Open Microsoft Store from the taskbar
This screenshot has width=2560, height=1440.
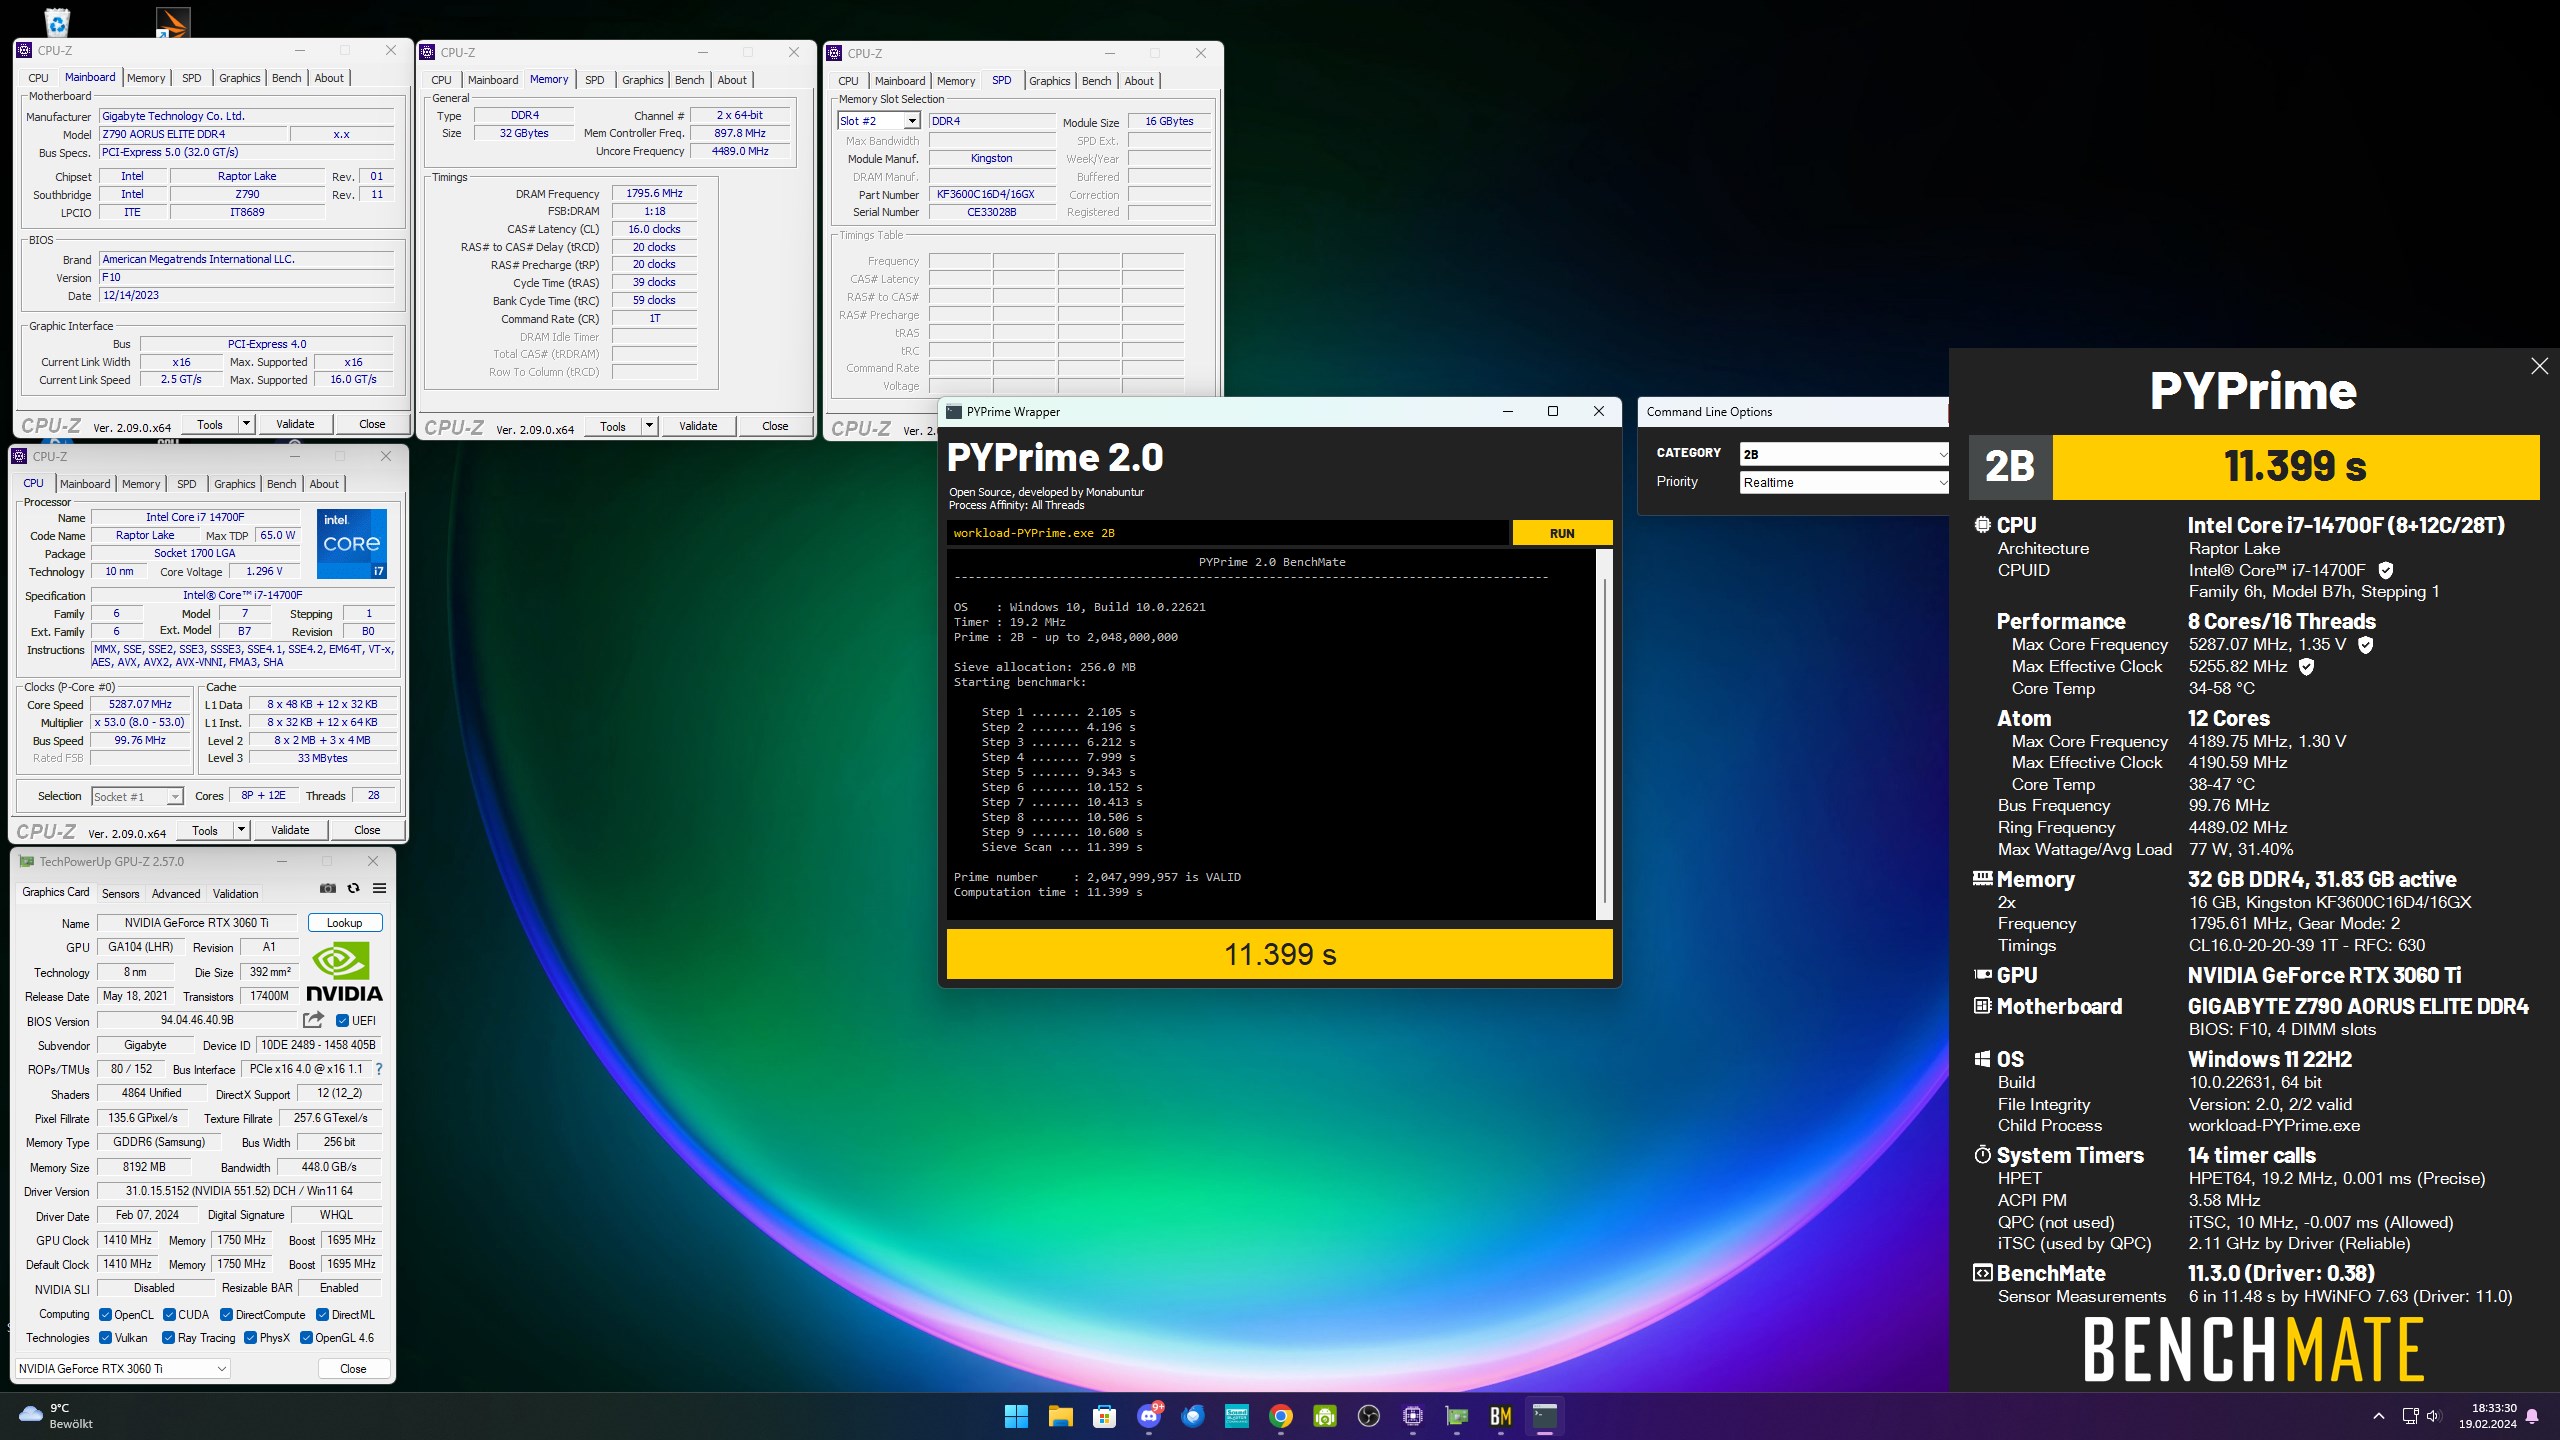tap(1104, 1416)
